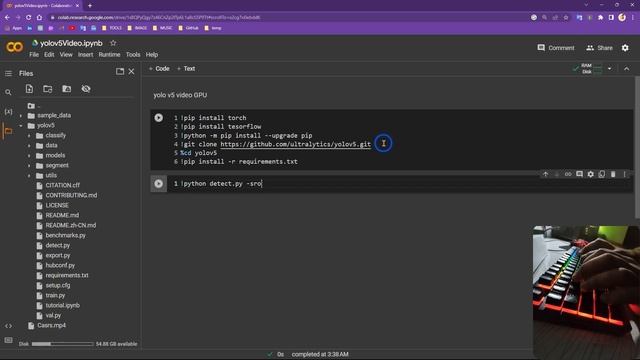Open the GitHub bookmarks folder

coord(189,28)
